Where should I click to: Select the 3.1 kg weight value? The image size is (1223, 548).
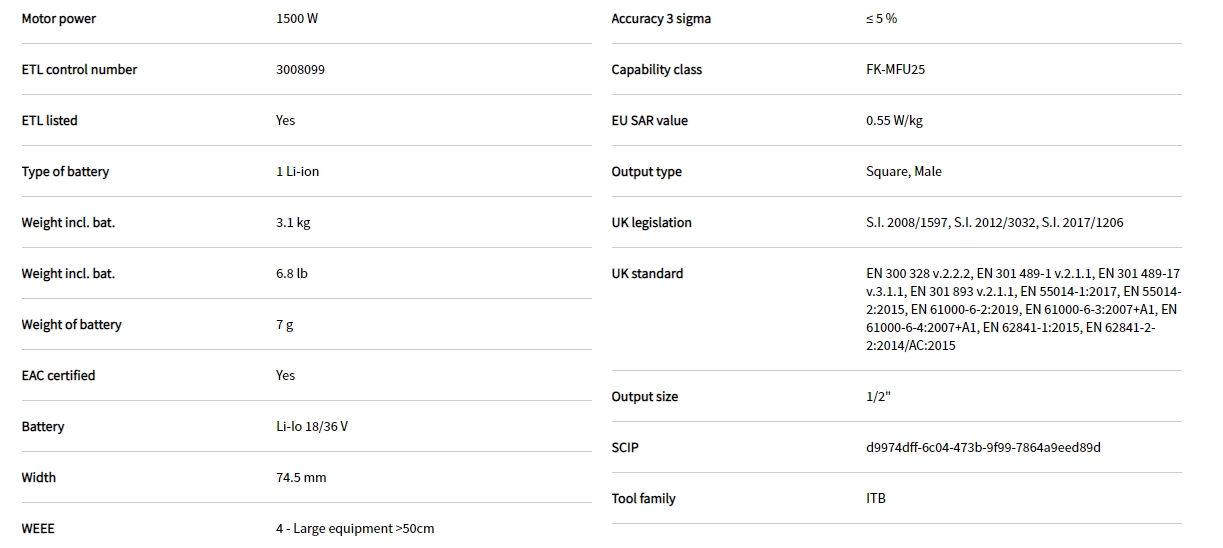293,223
